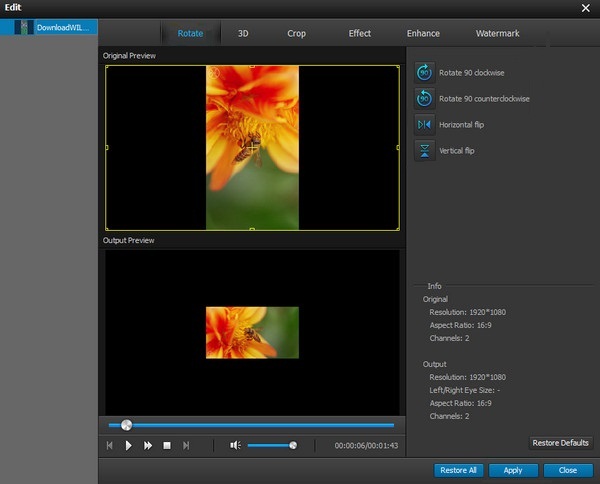
Task: Switch to the Effect tab
Action: 360,33
